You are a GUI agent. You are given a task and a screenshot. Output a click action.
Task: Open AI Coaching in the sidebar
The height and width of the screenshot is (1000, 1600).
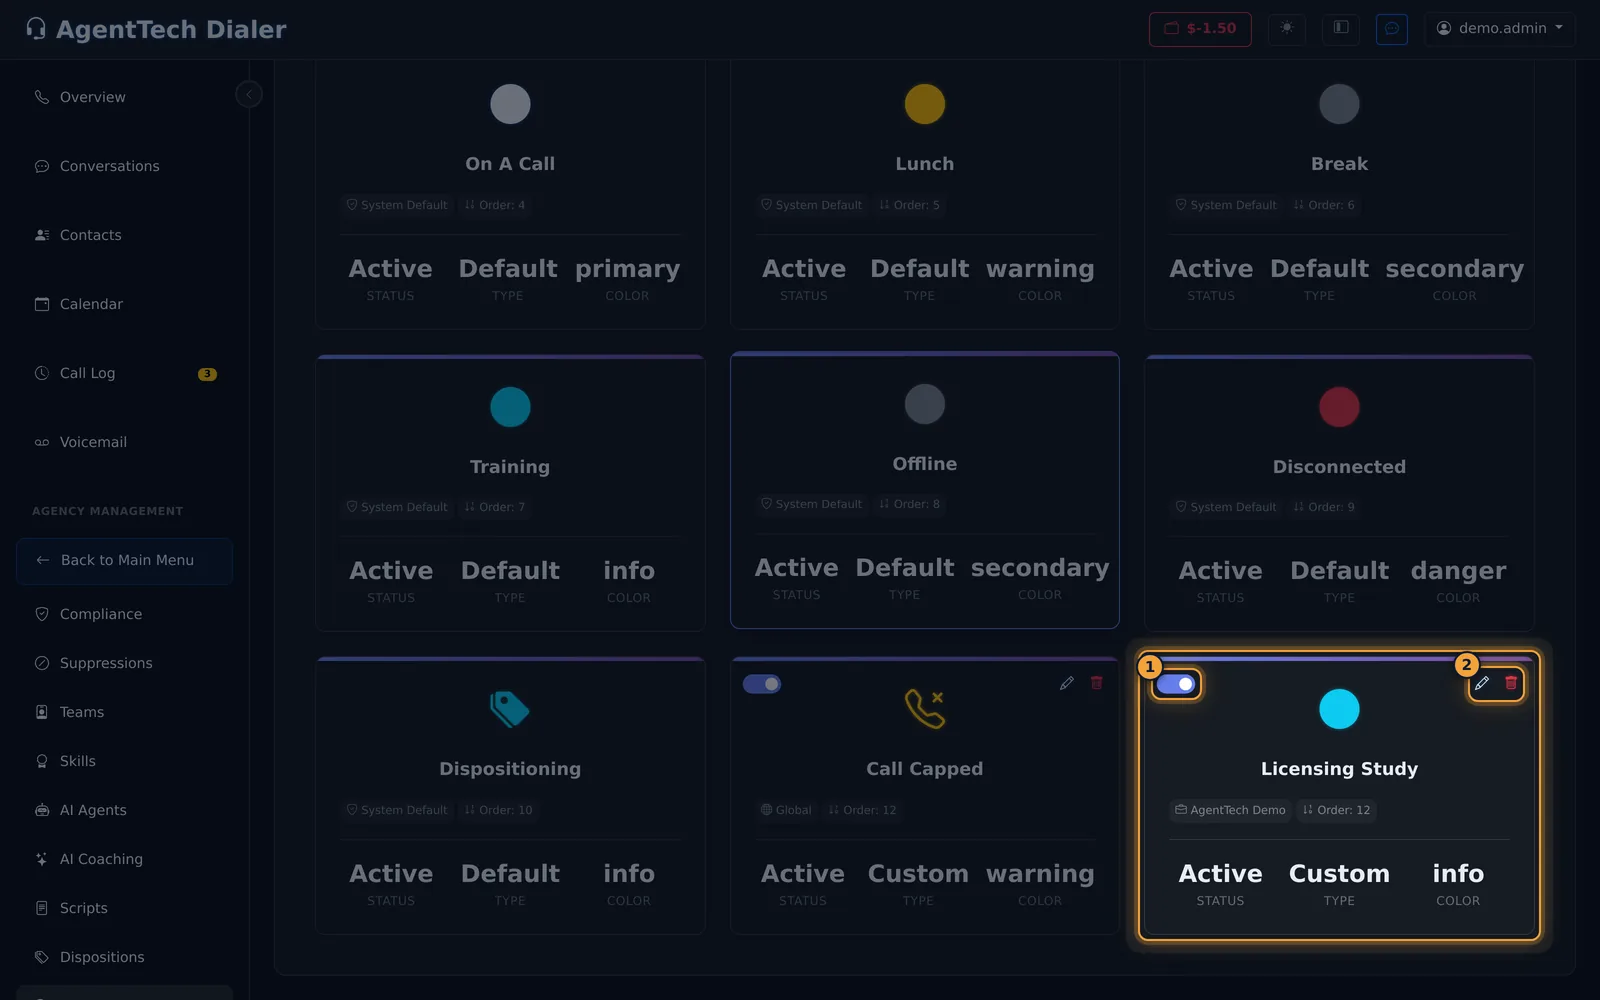click(124, 859)
